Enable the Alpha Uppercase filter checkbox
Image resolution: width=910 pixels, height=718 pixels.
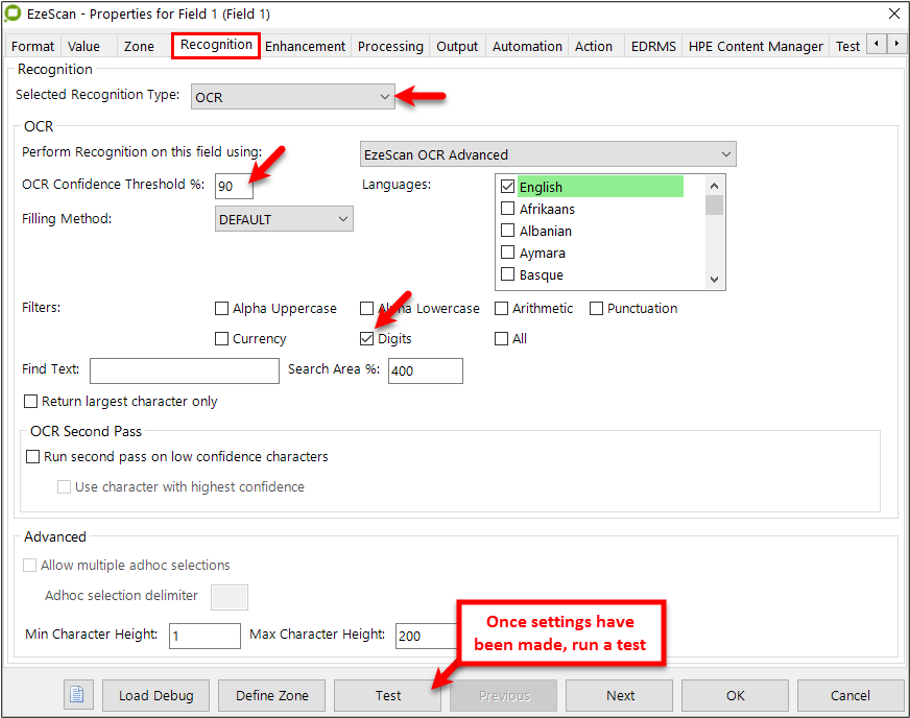[x=223, y=309]
